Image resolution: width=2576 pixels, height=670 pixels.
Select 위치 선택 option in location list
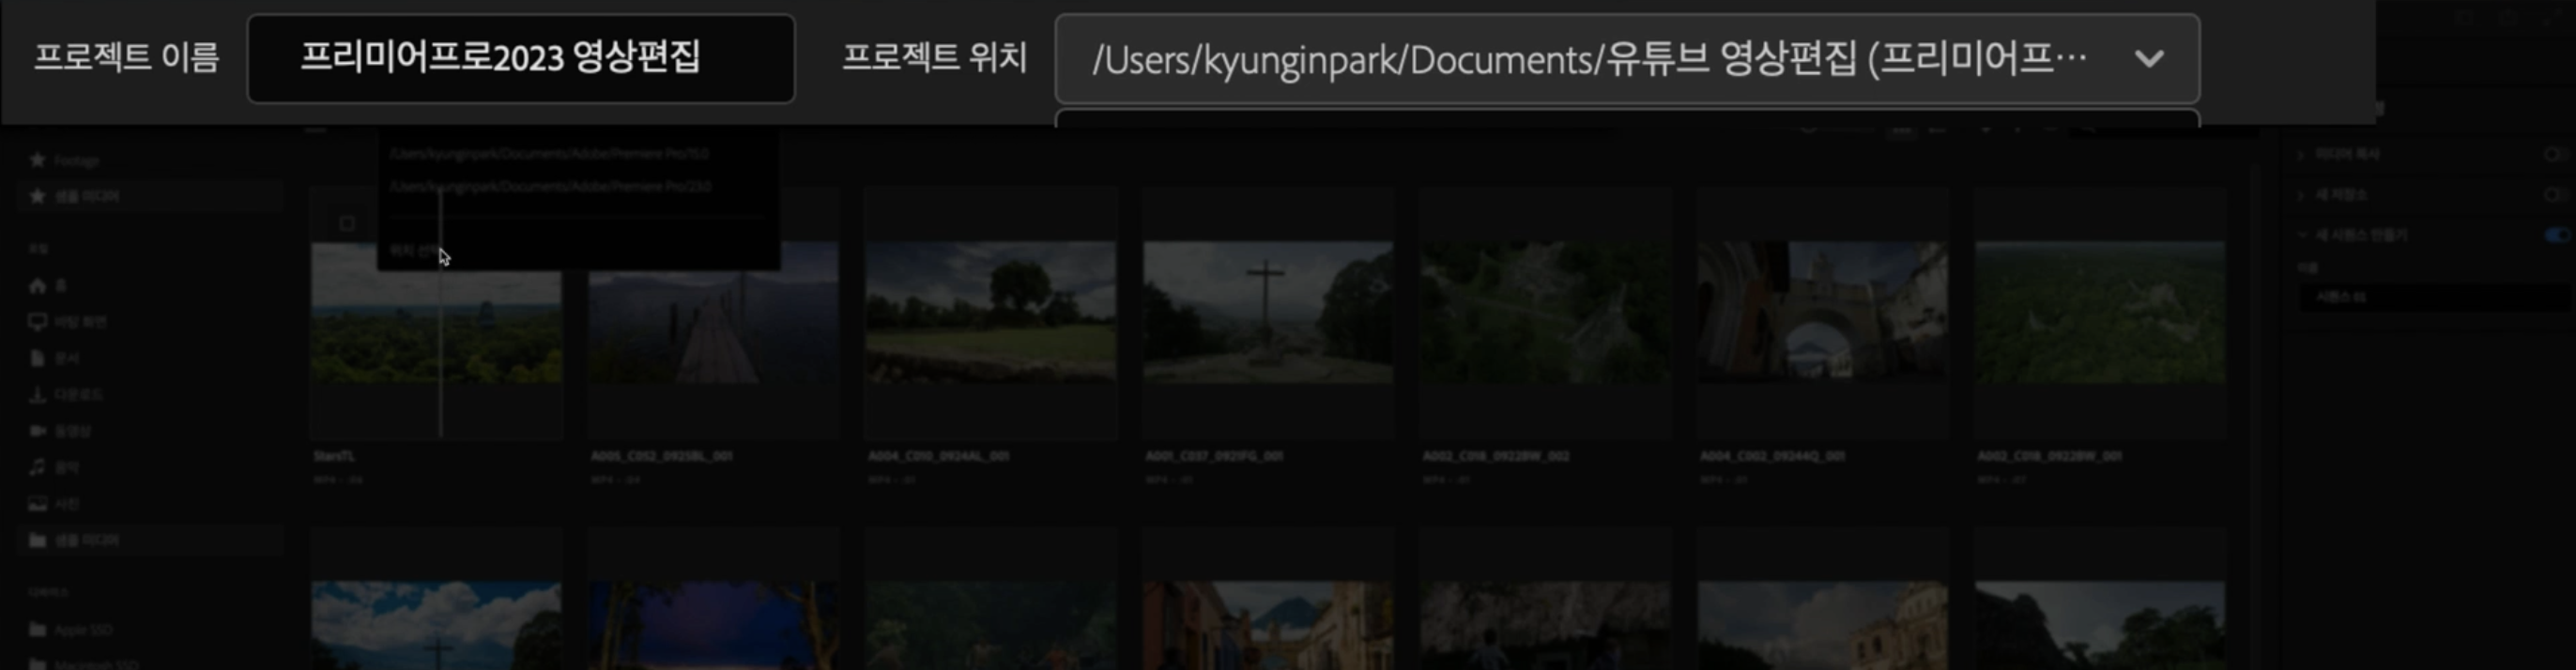(x=414, y=251)
